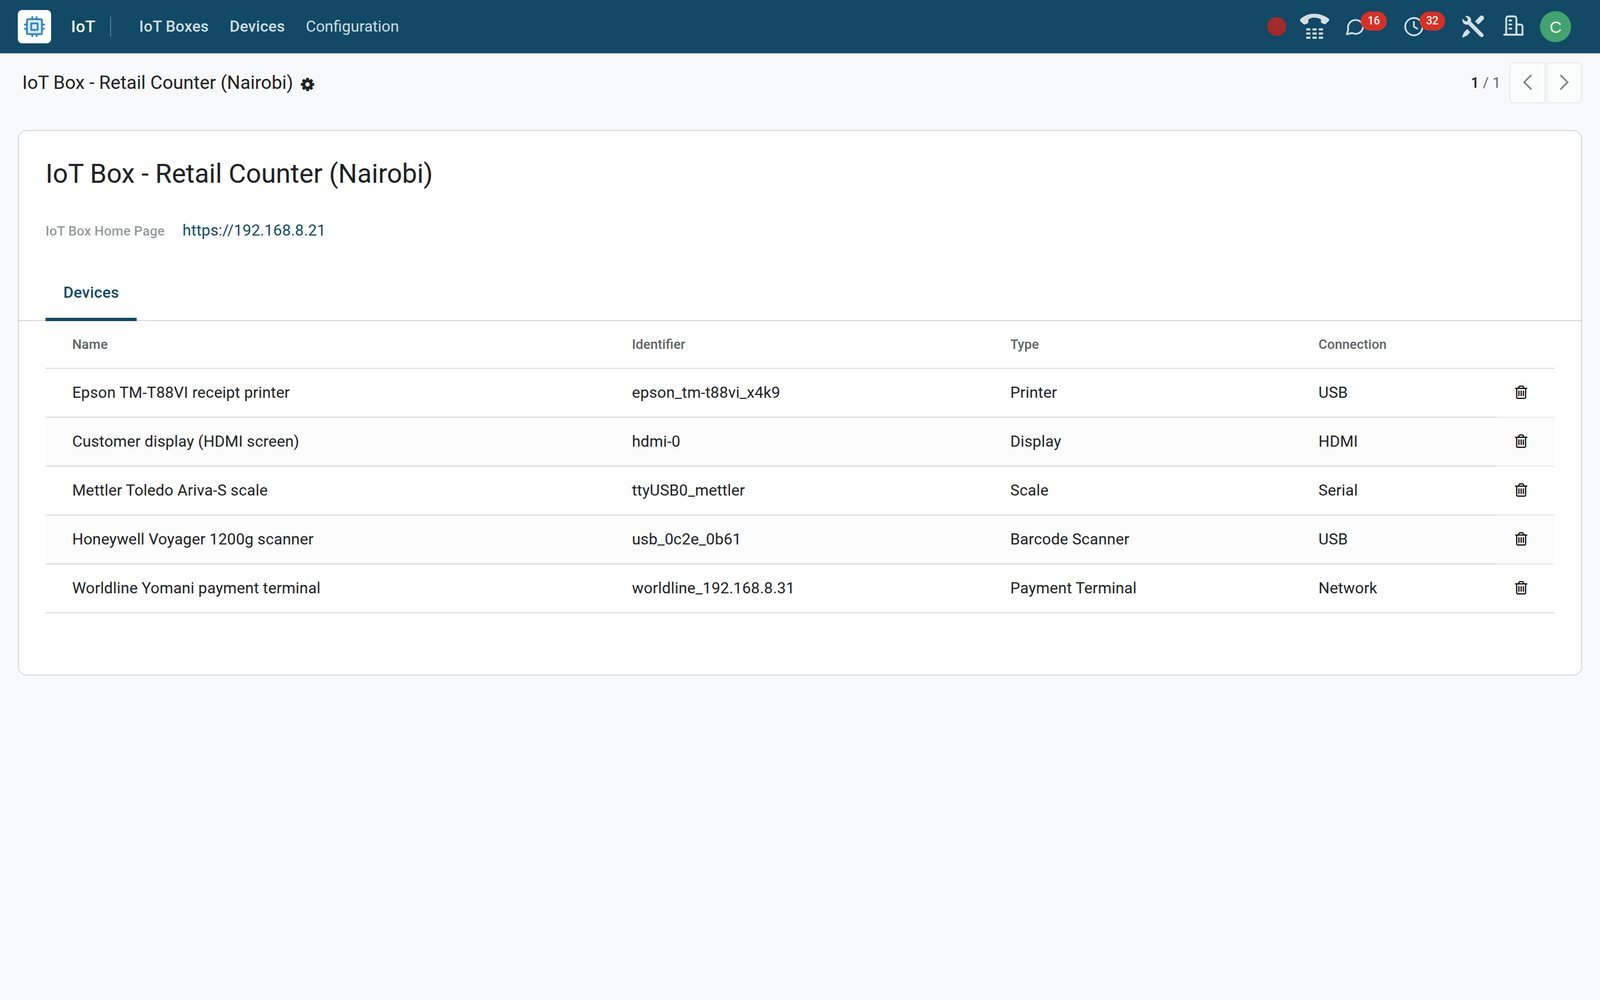Click the 1 / 1 pager counter
Viewport: 1600px width, 1000px height.
1485,83
